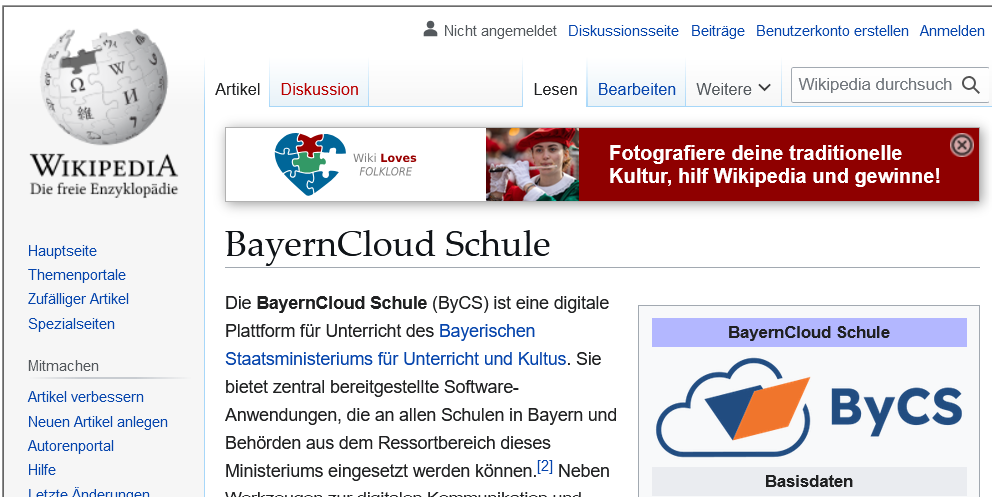992x497 pixels.
Task: Follow the Bayerischen Staatsministeriums link
Action: pos(395,345)
